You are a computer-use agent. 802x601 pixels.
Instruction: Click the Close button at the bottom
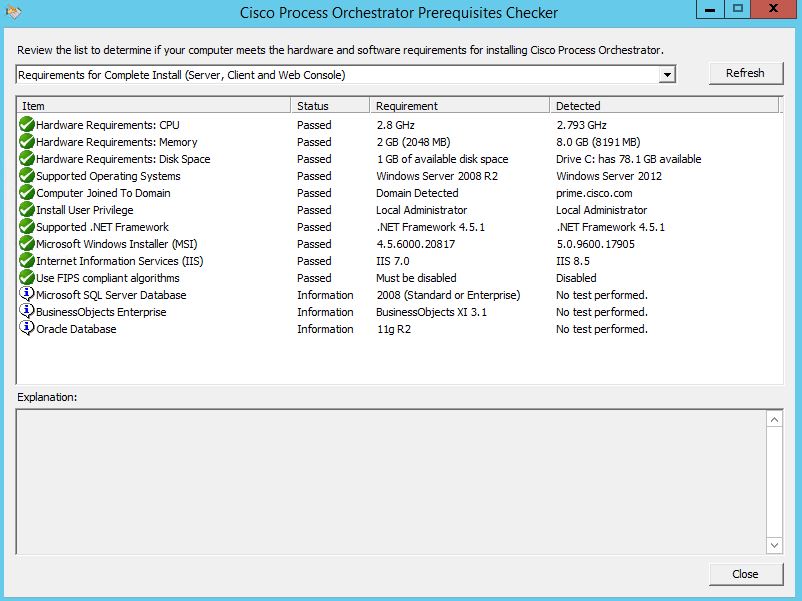(x=745, y=574)
